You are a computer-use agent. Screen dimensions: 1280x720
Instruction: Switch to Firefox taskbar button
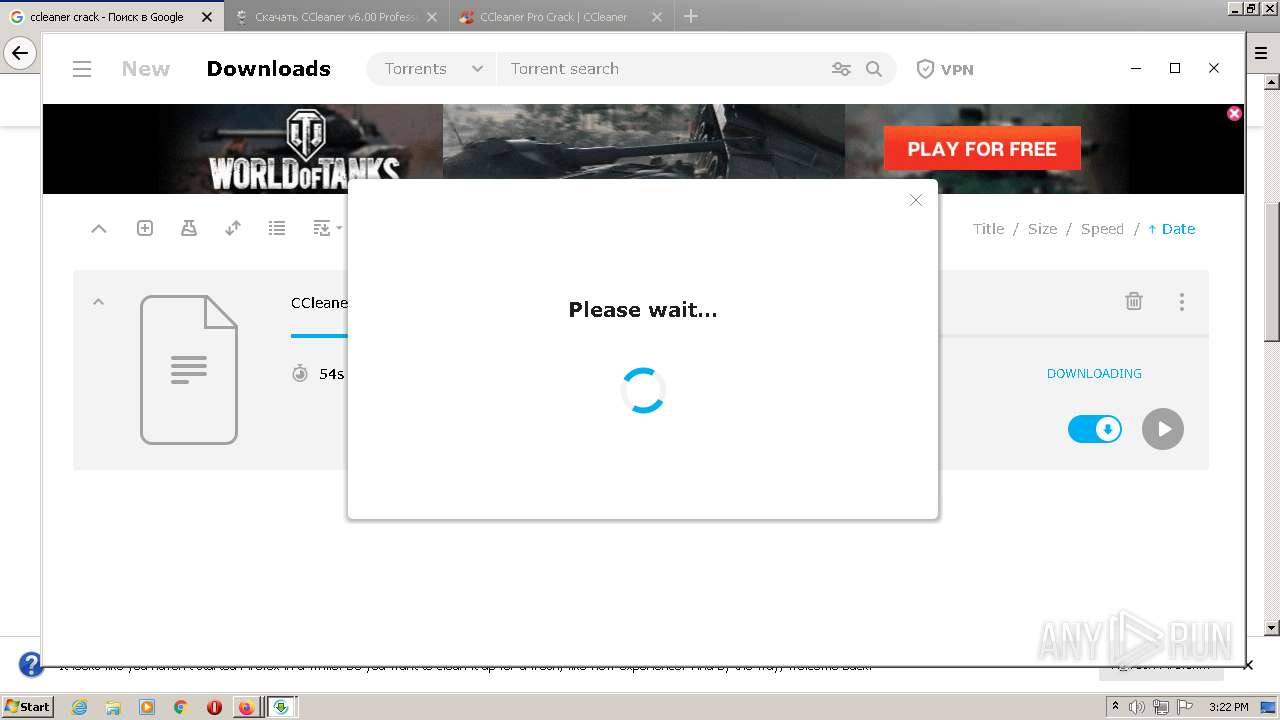tap(246, 707)
